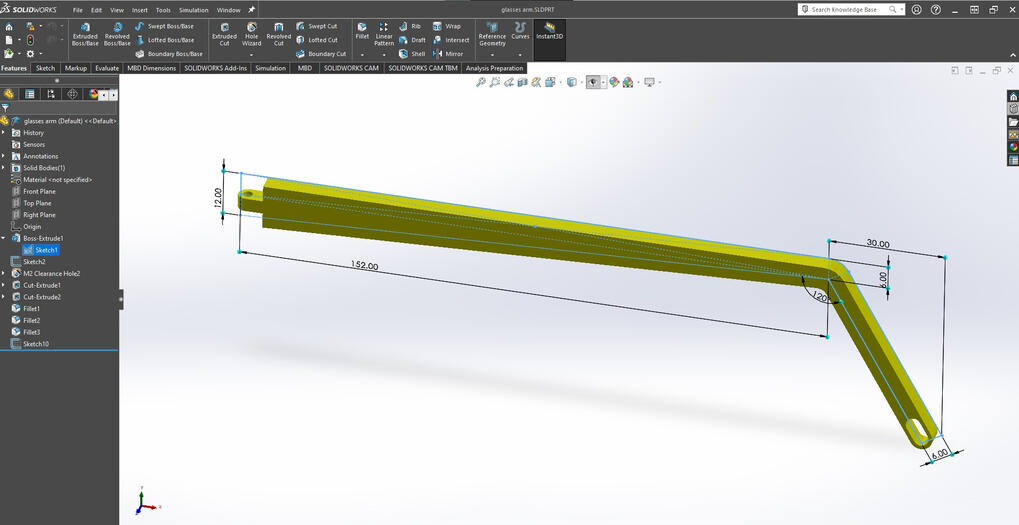Screen dimensions: 1019x525
Task: Click the Lofted Cut button
Action: click(x=321, y=40)
